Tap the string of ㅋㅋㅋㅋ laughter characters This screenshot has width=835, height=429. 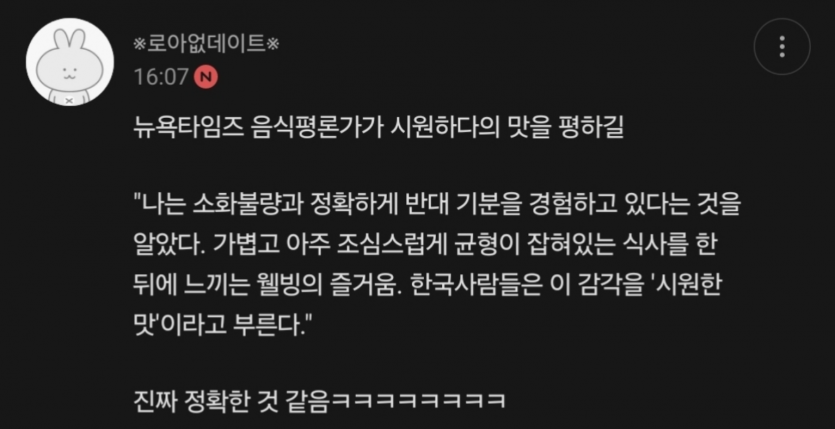click(x=418, y=399)
